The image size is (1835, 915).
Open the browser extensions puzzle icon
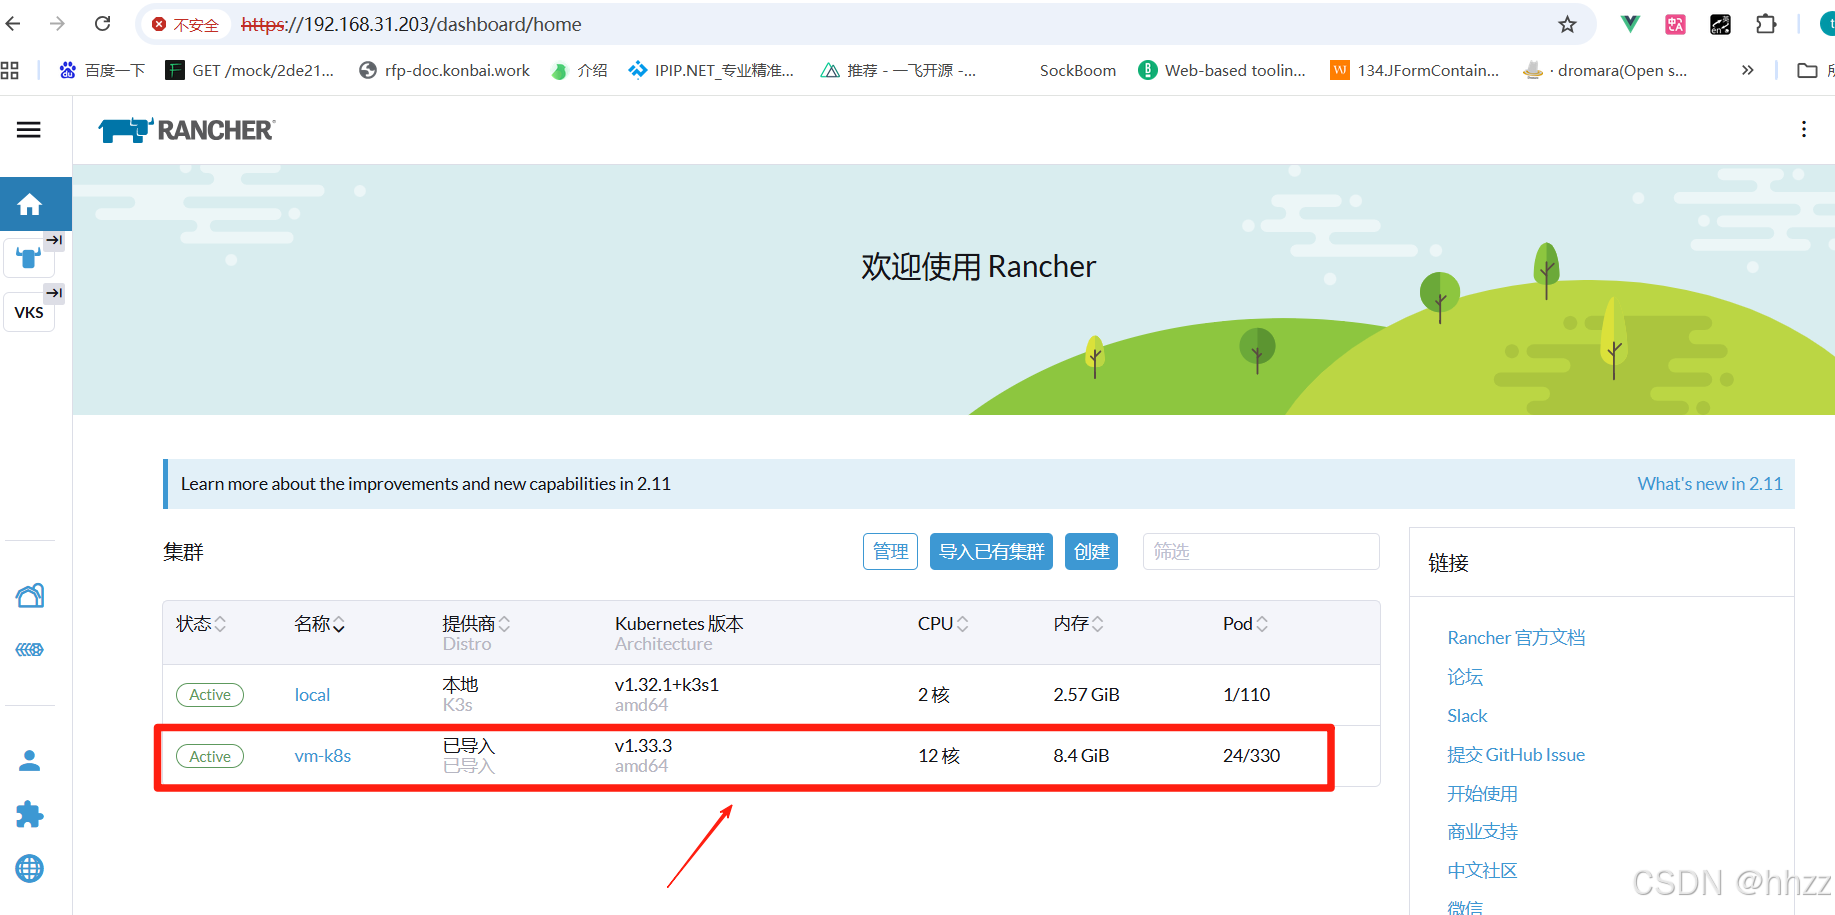coord(1766,24)
